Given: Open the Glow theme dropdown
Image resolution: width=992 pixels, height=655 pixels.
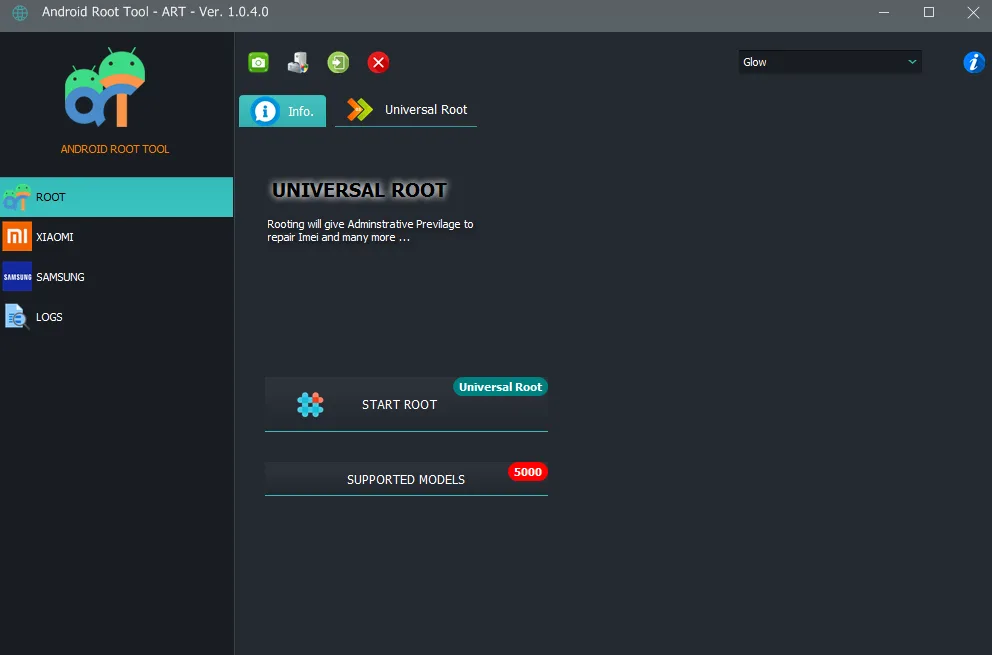Looking at the screenshot, I should click(x=829, y=62).
